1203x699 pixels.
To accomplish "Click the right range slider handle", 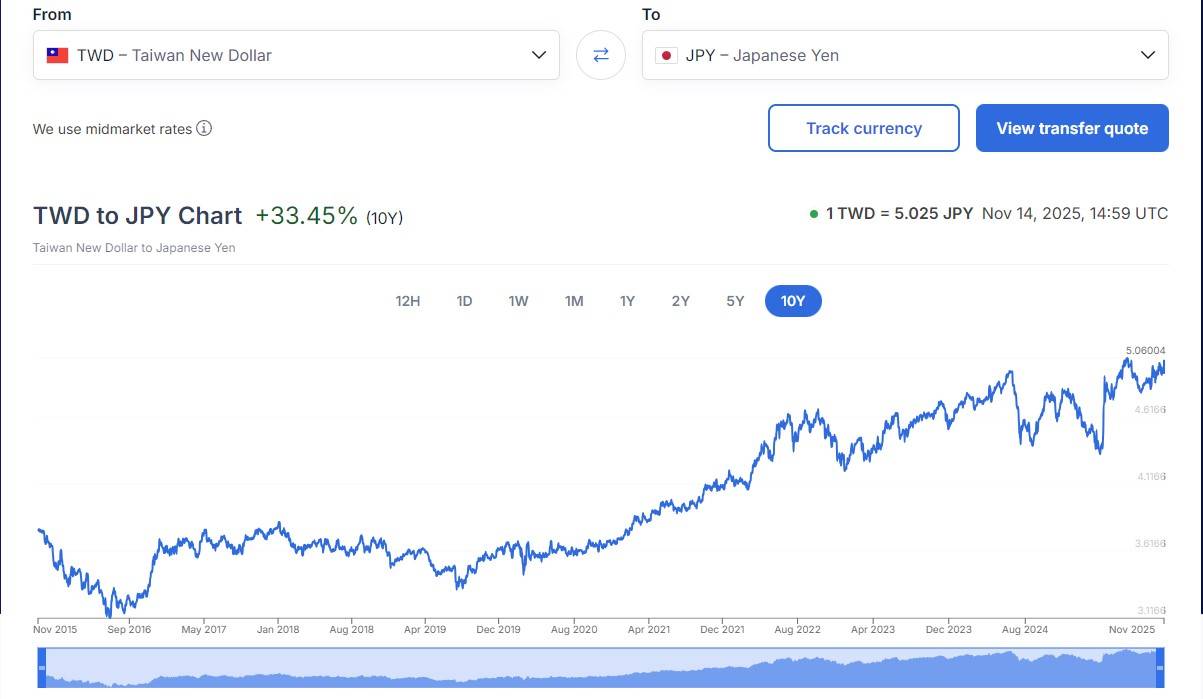I will (x=1160, y=667).
